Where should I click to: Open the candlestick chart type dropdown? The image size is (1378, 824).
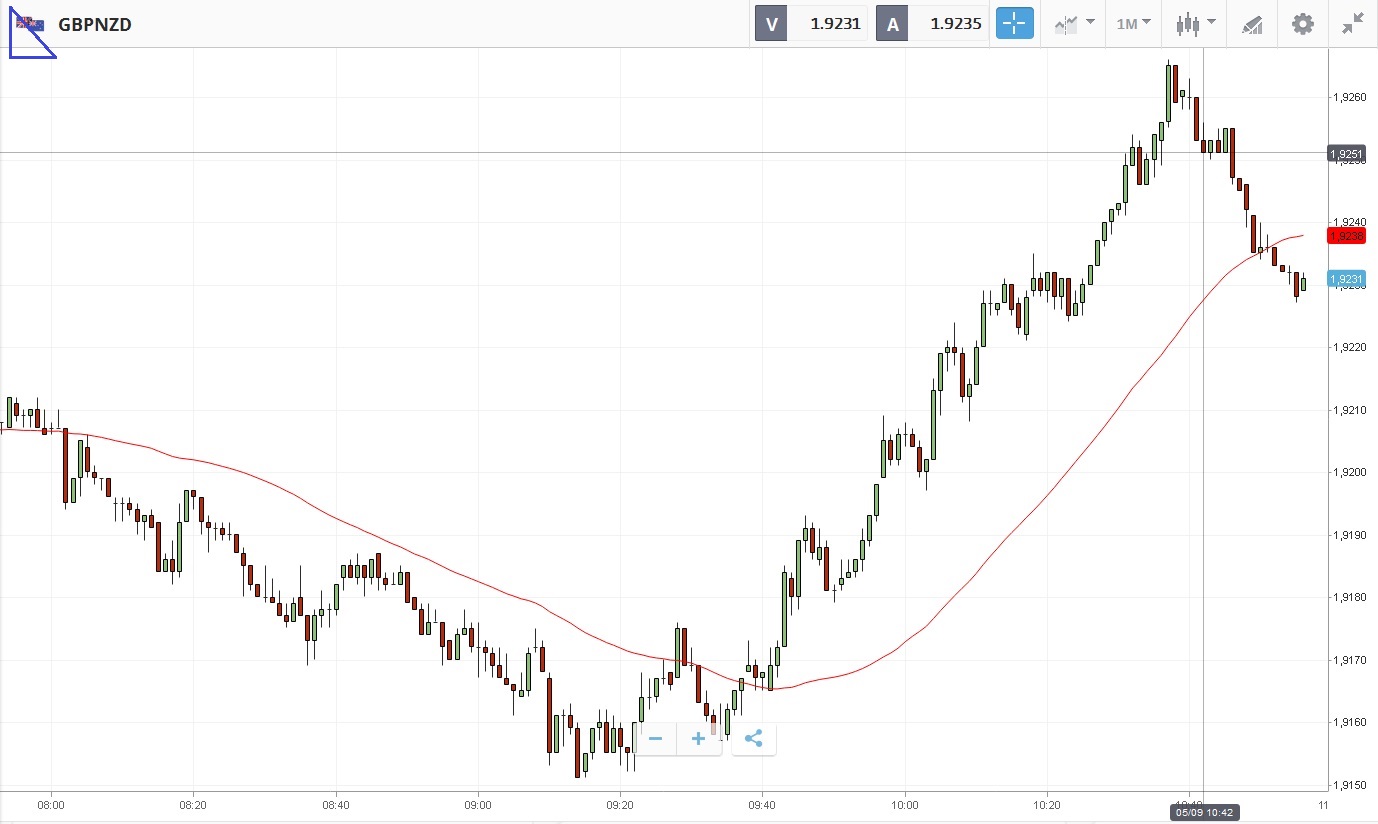(x=1195, y=24)
